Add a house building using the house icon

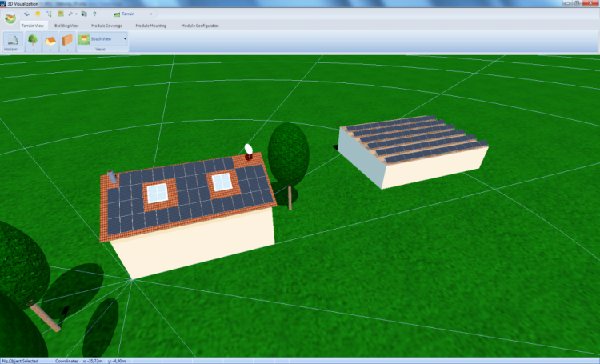point(51,41)
